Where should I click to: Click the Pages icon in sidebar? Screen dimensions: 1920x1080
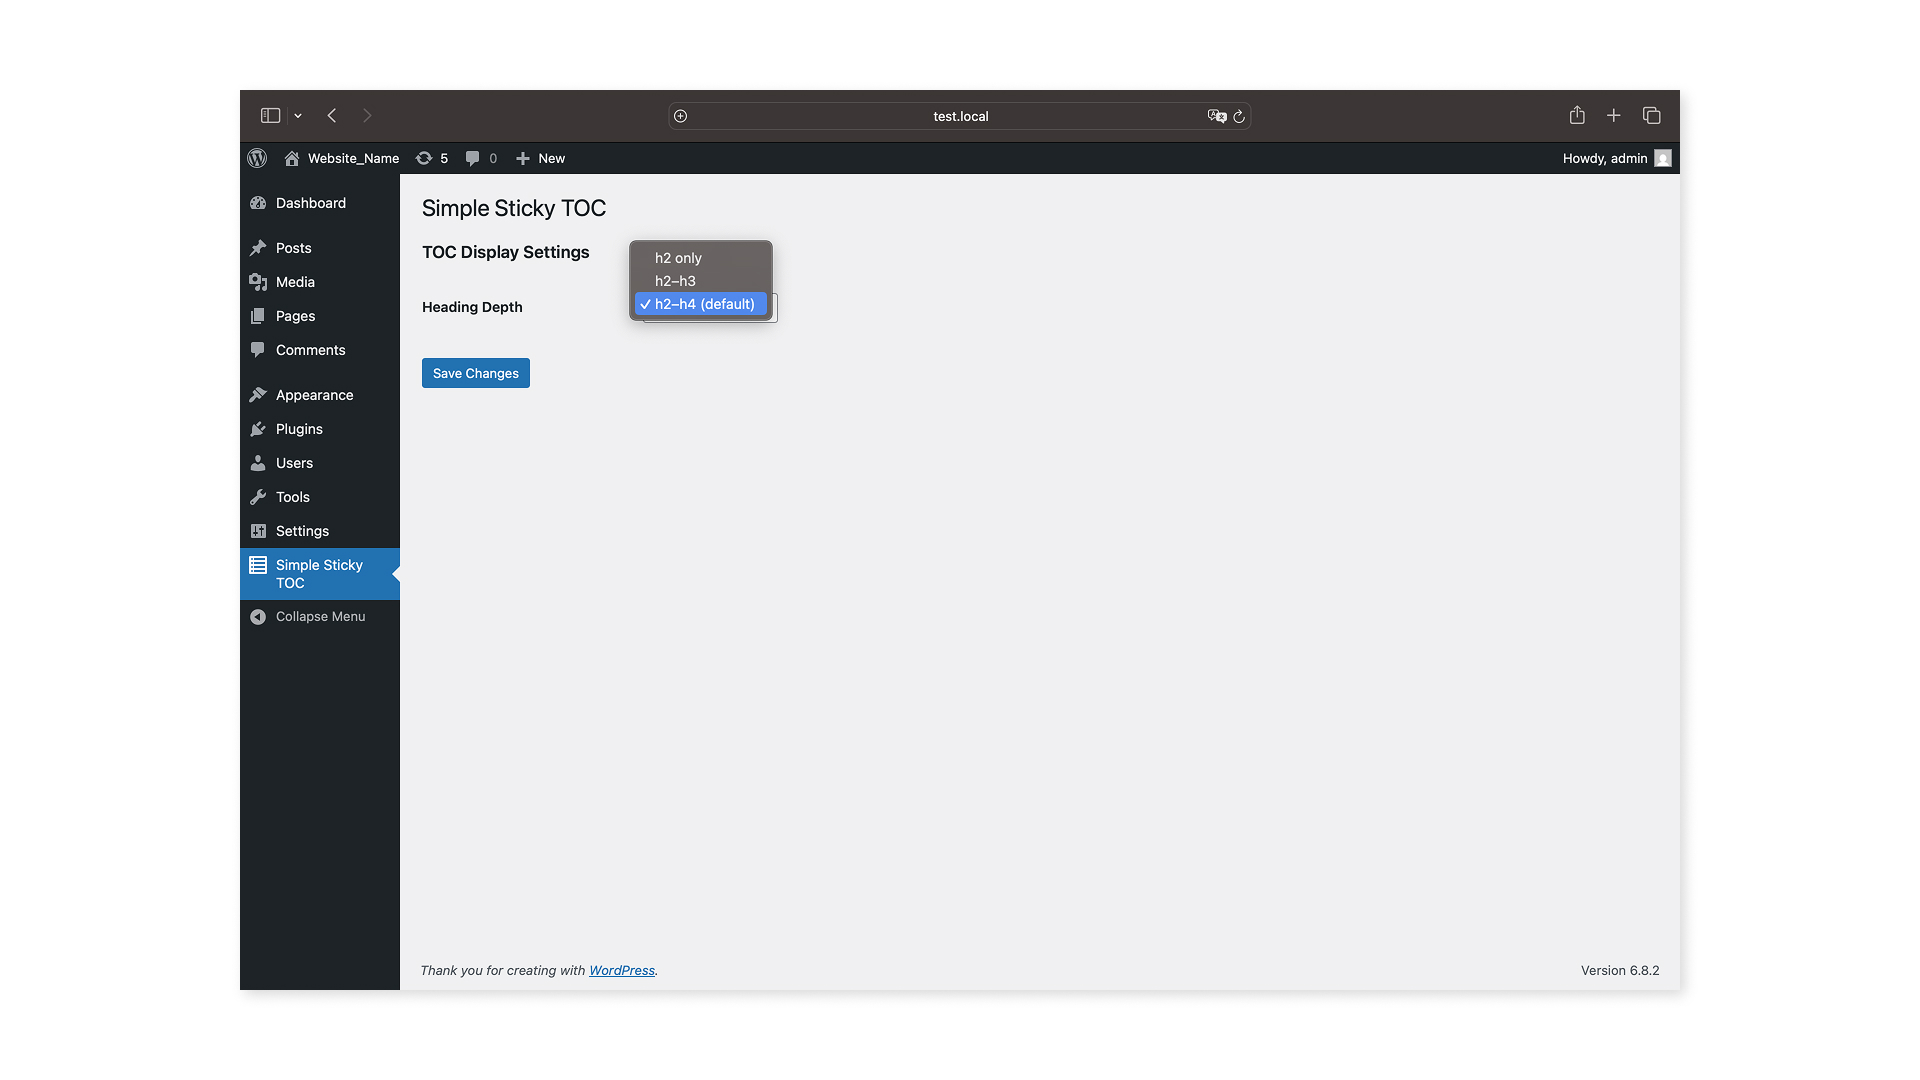pos(258,316)
